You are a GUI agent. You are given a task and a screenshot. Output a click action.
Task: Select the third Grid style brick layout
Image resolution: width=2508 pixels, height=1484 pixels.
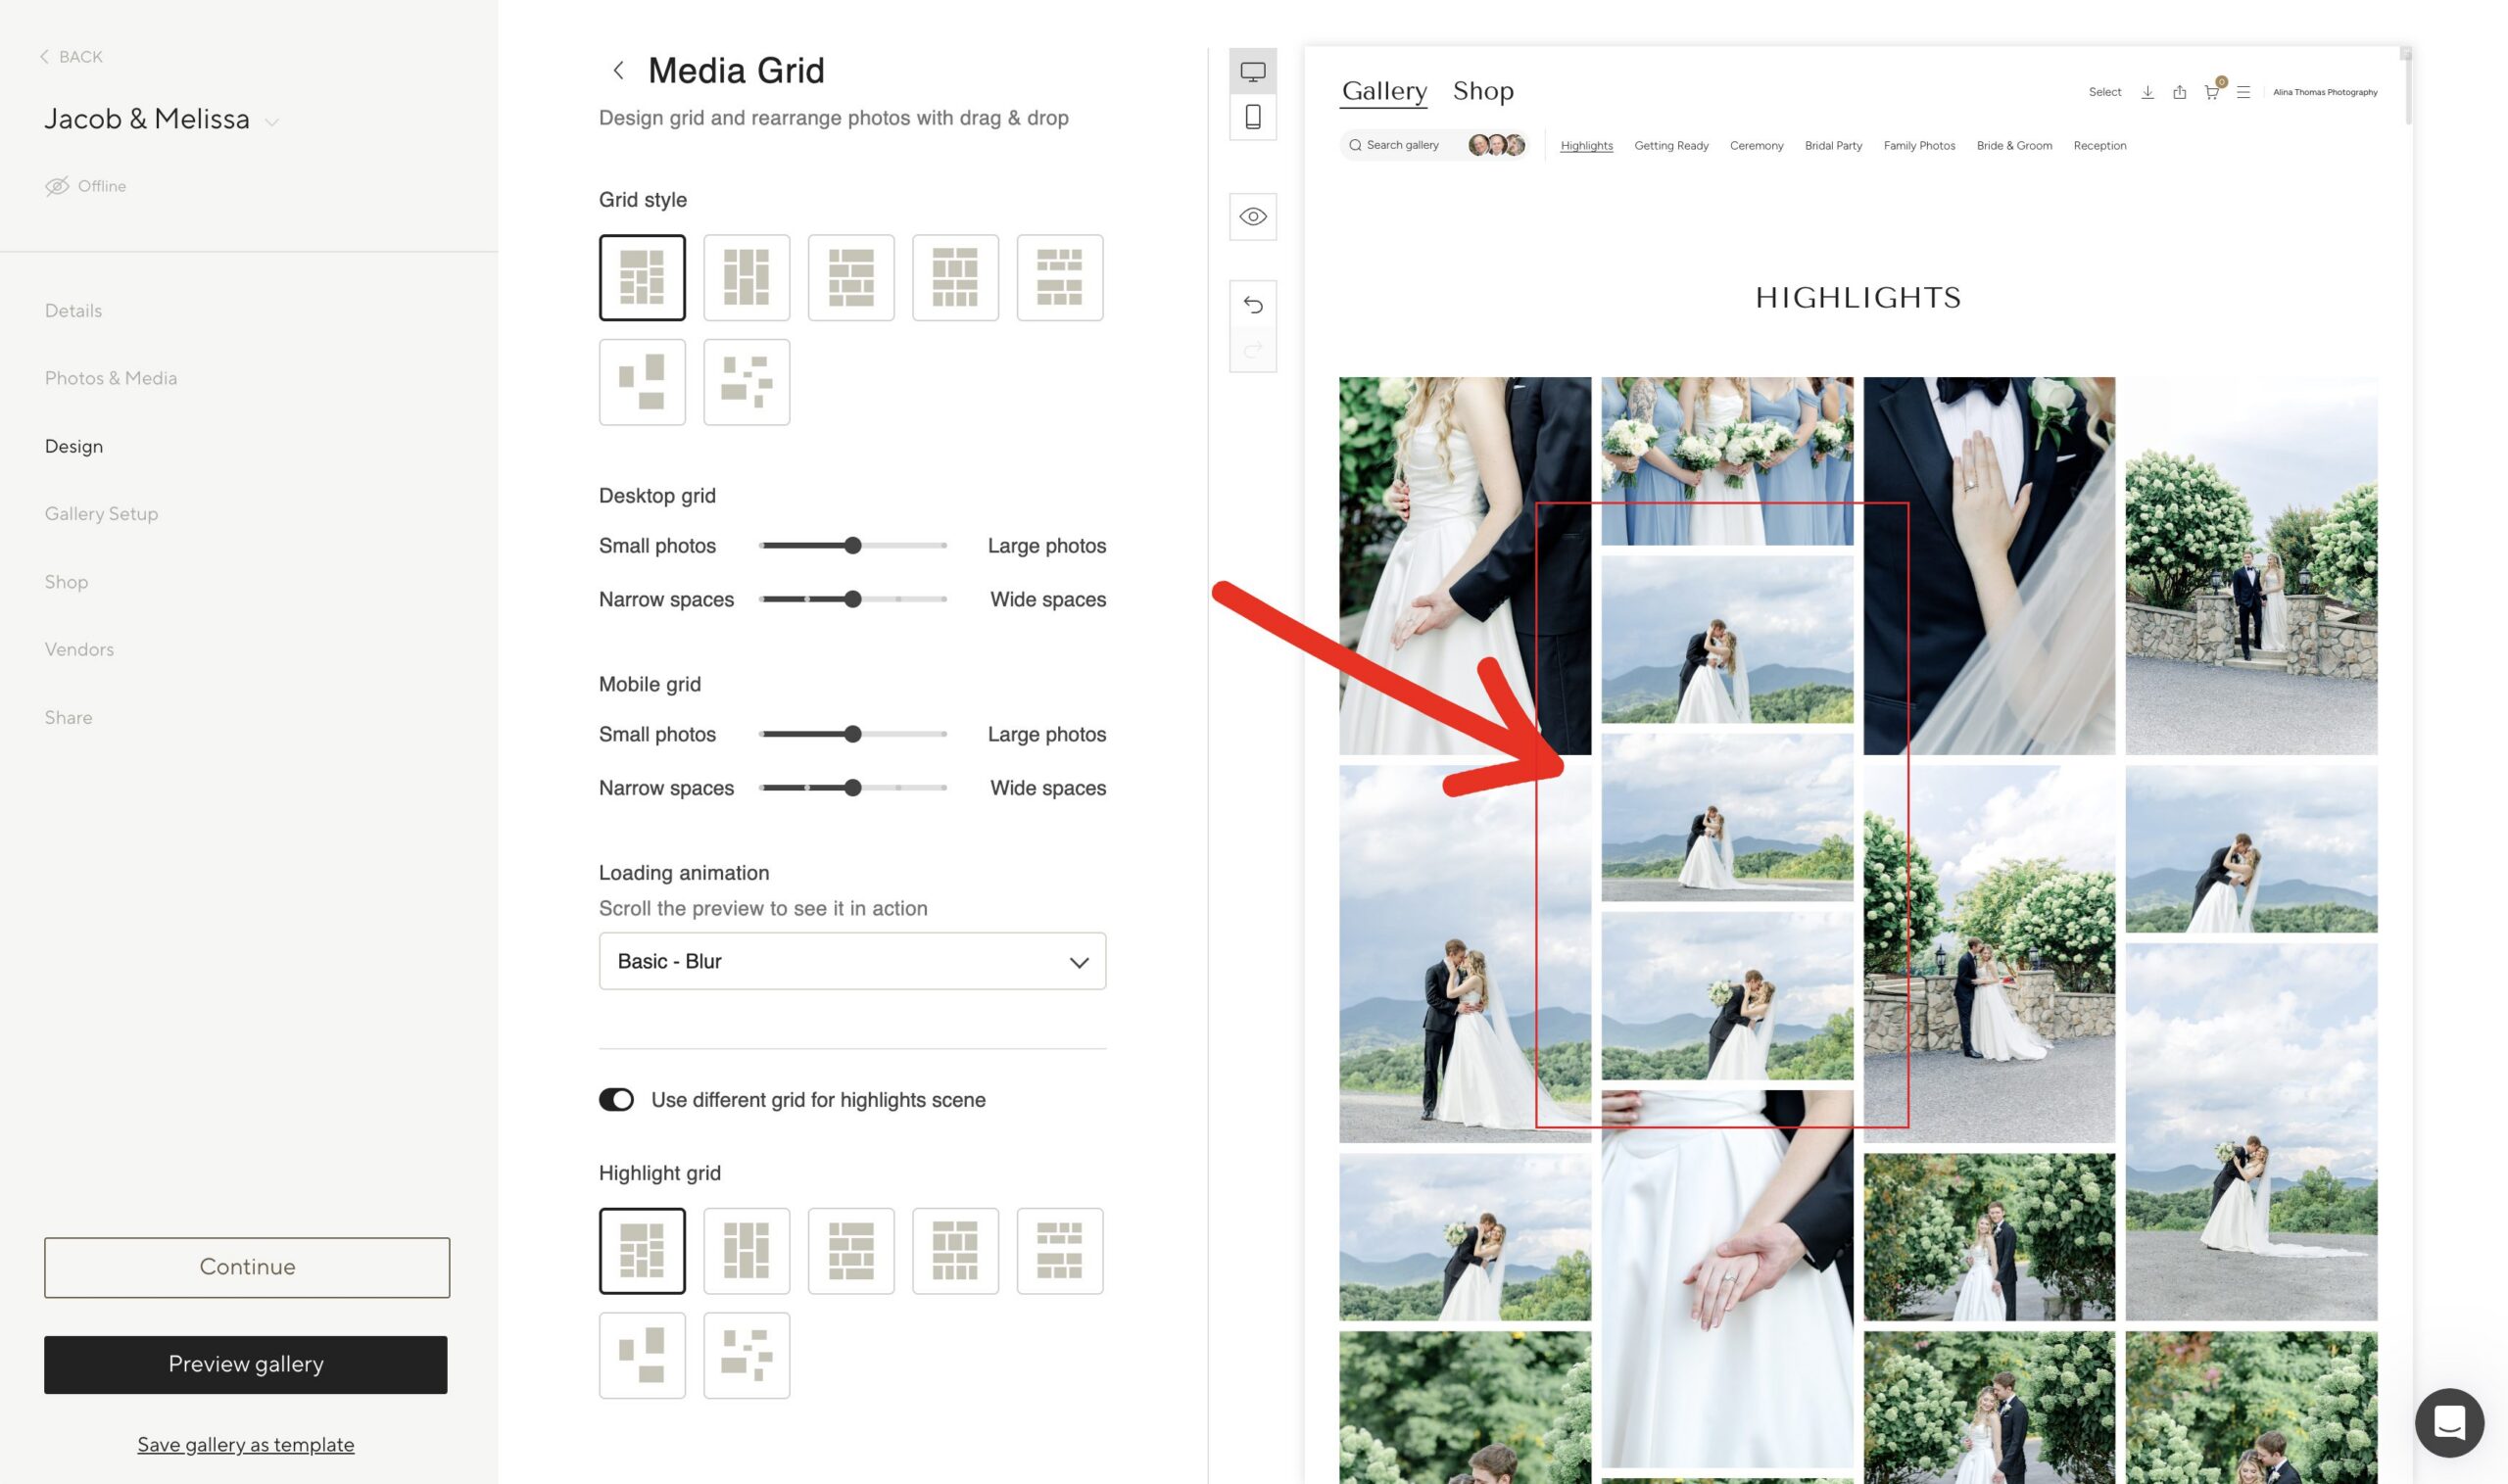coord(851,277)
